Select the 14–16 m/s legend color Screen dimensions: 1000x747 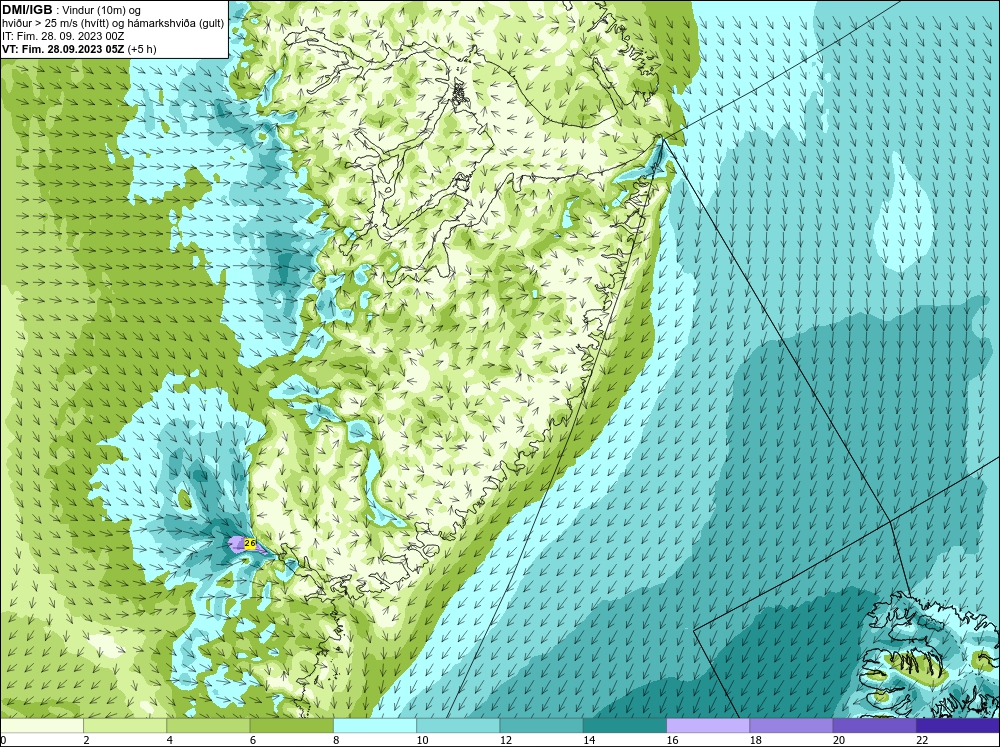pyautogui.click(x=625, y=726)
